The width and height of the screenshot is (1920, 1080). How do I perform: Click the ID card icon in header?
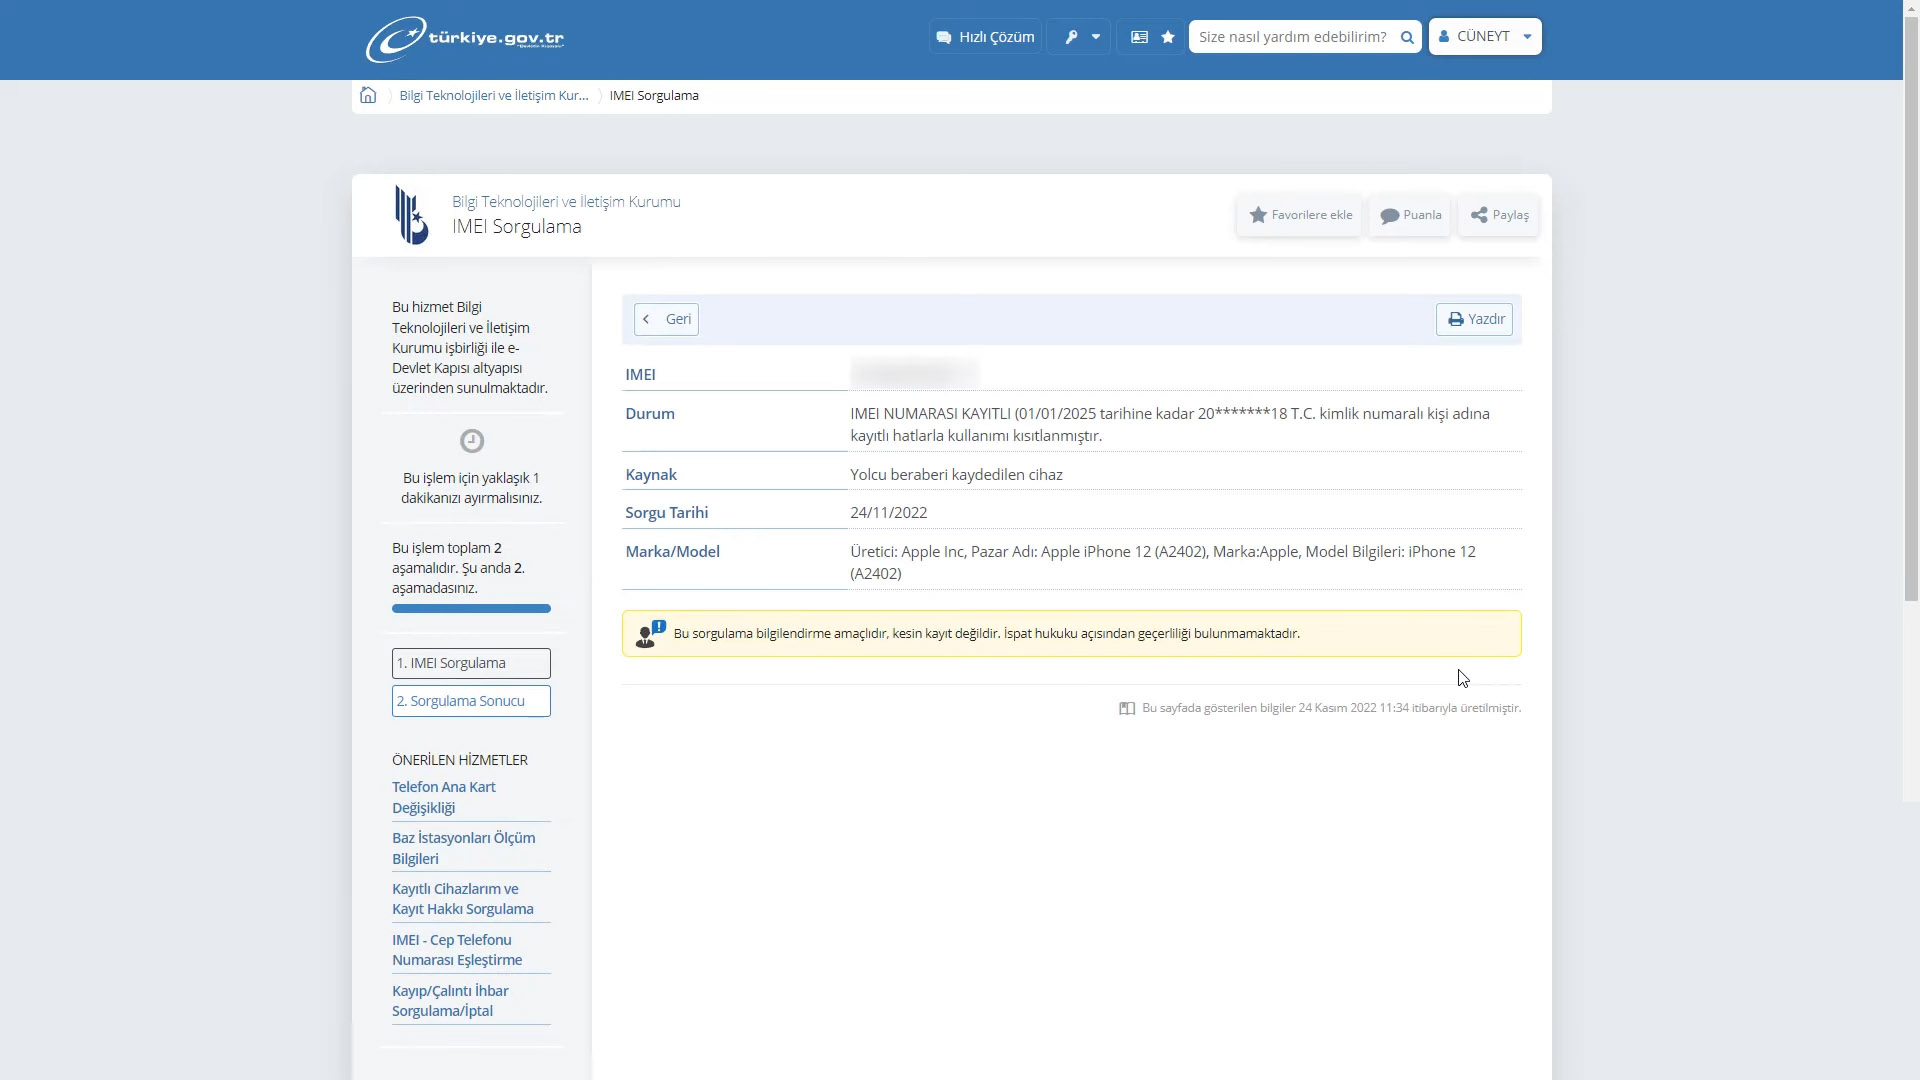[1139, 37]
